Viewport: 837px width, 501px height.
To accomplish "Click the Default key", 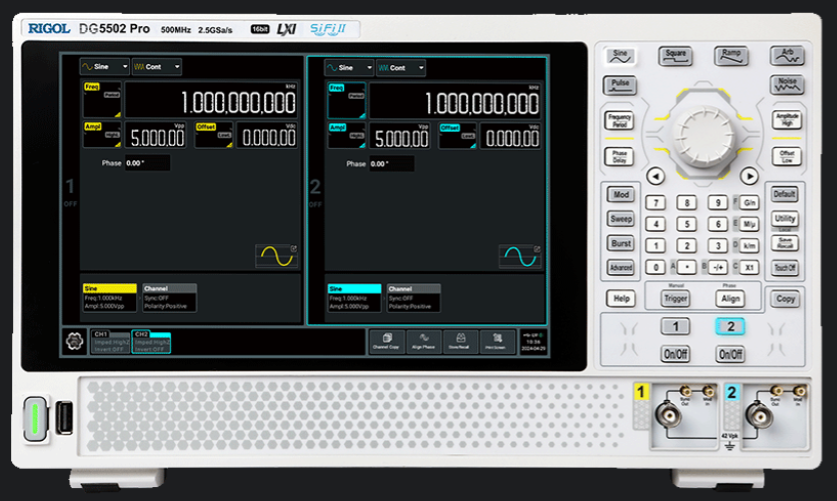I will 785,194.
